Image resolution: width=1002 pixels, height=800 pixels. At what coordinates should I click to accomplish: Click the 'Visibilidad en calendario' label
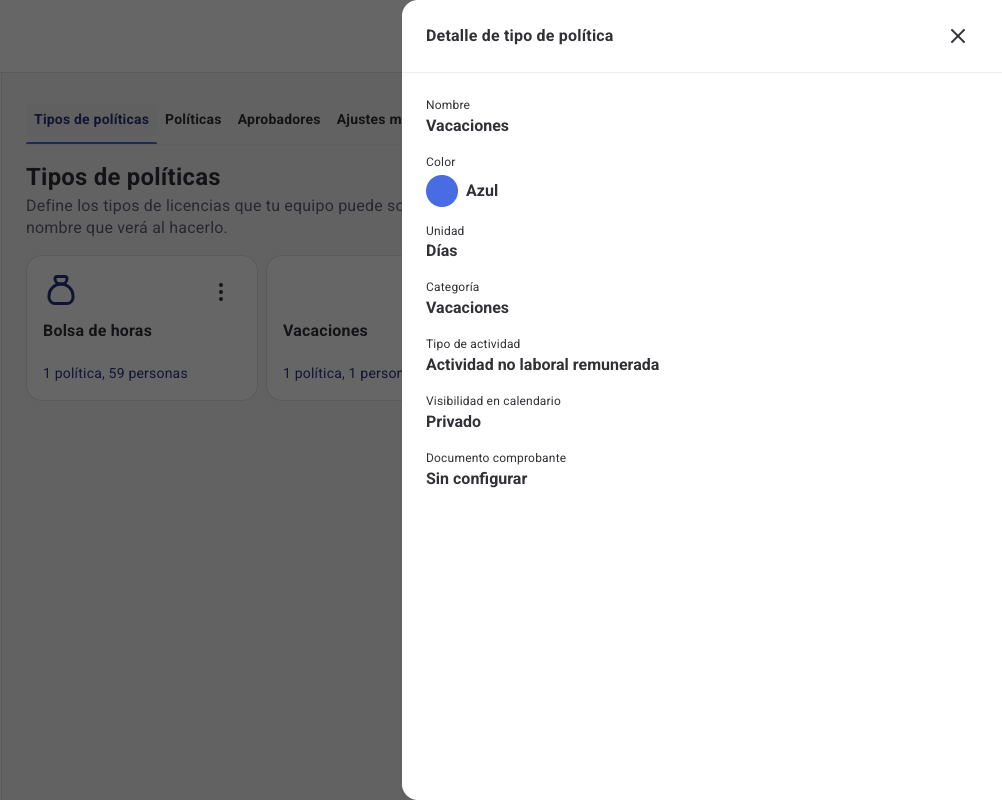coord(493,401)
